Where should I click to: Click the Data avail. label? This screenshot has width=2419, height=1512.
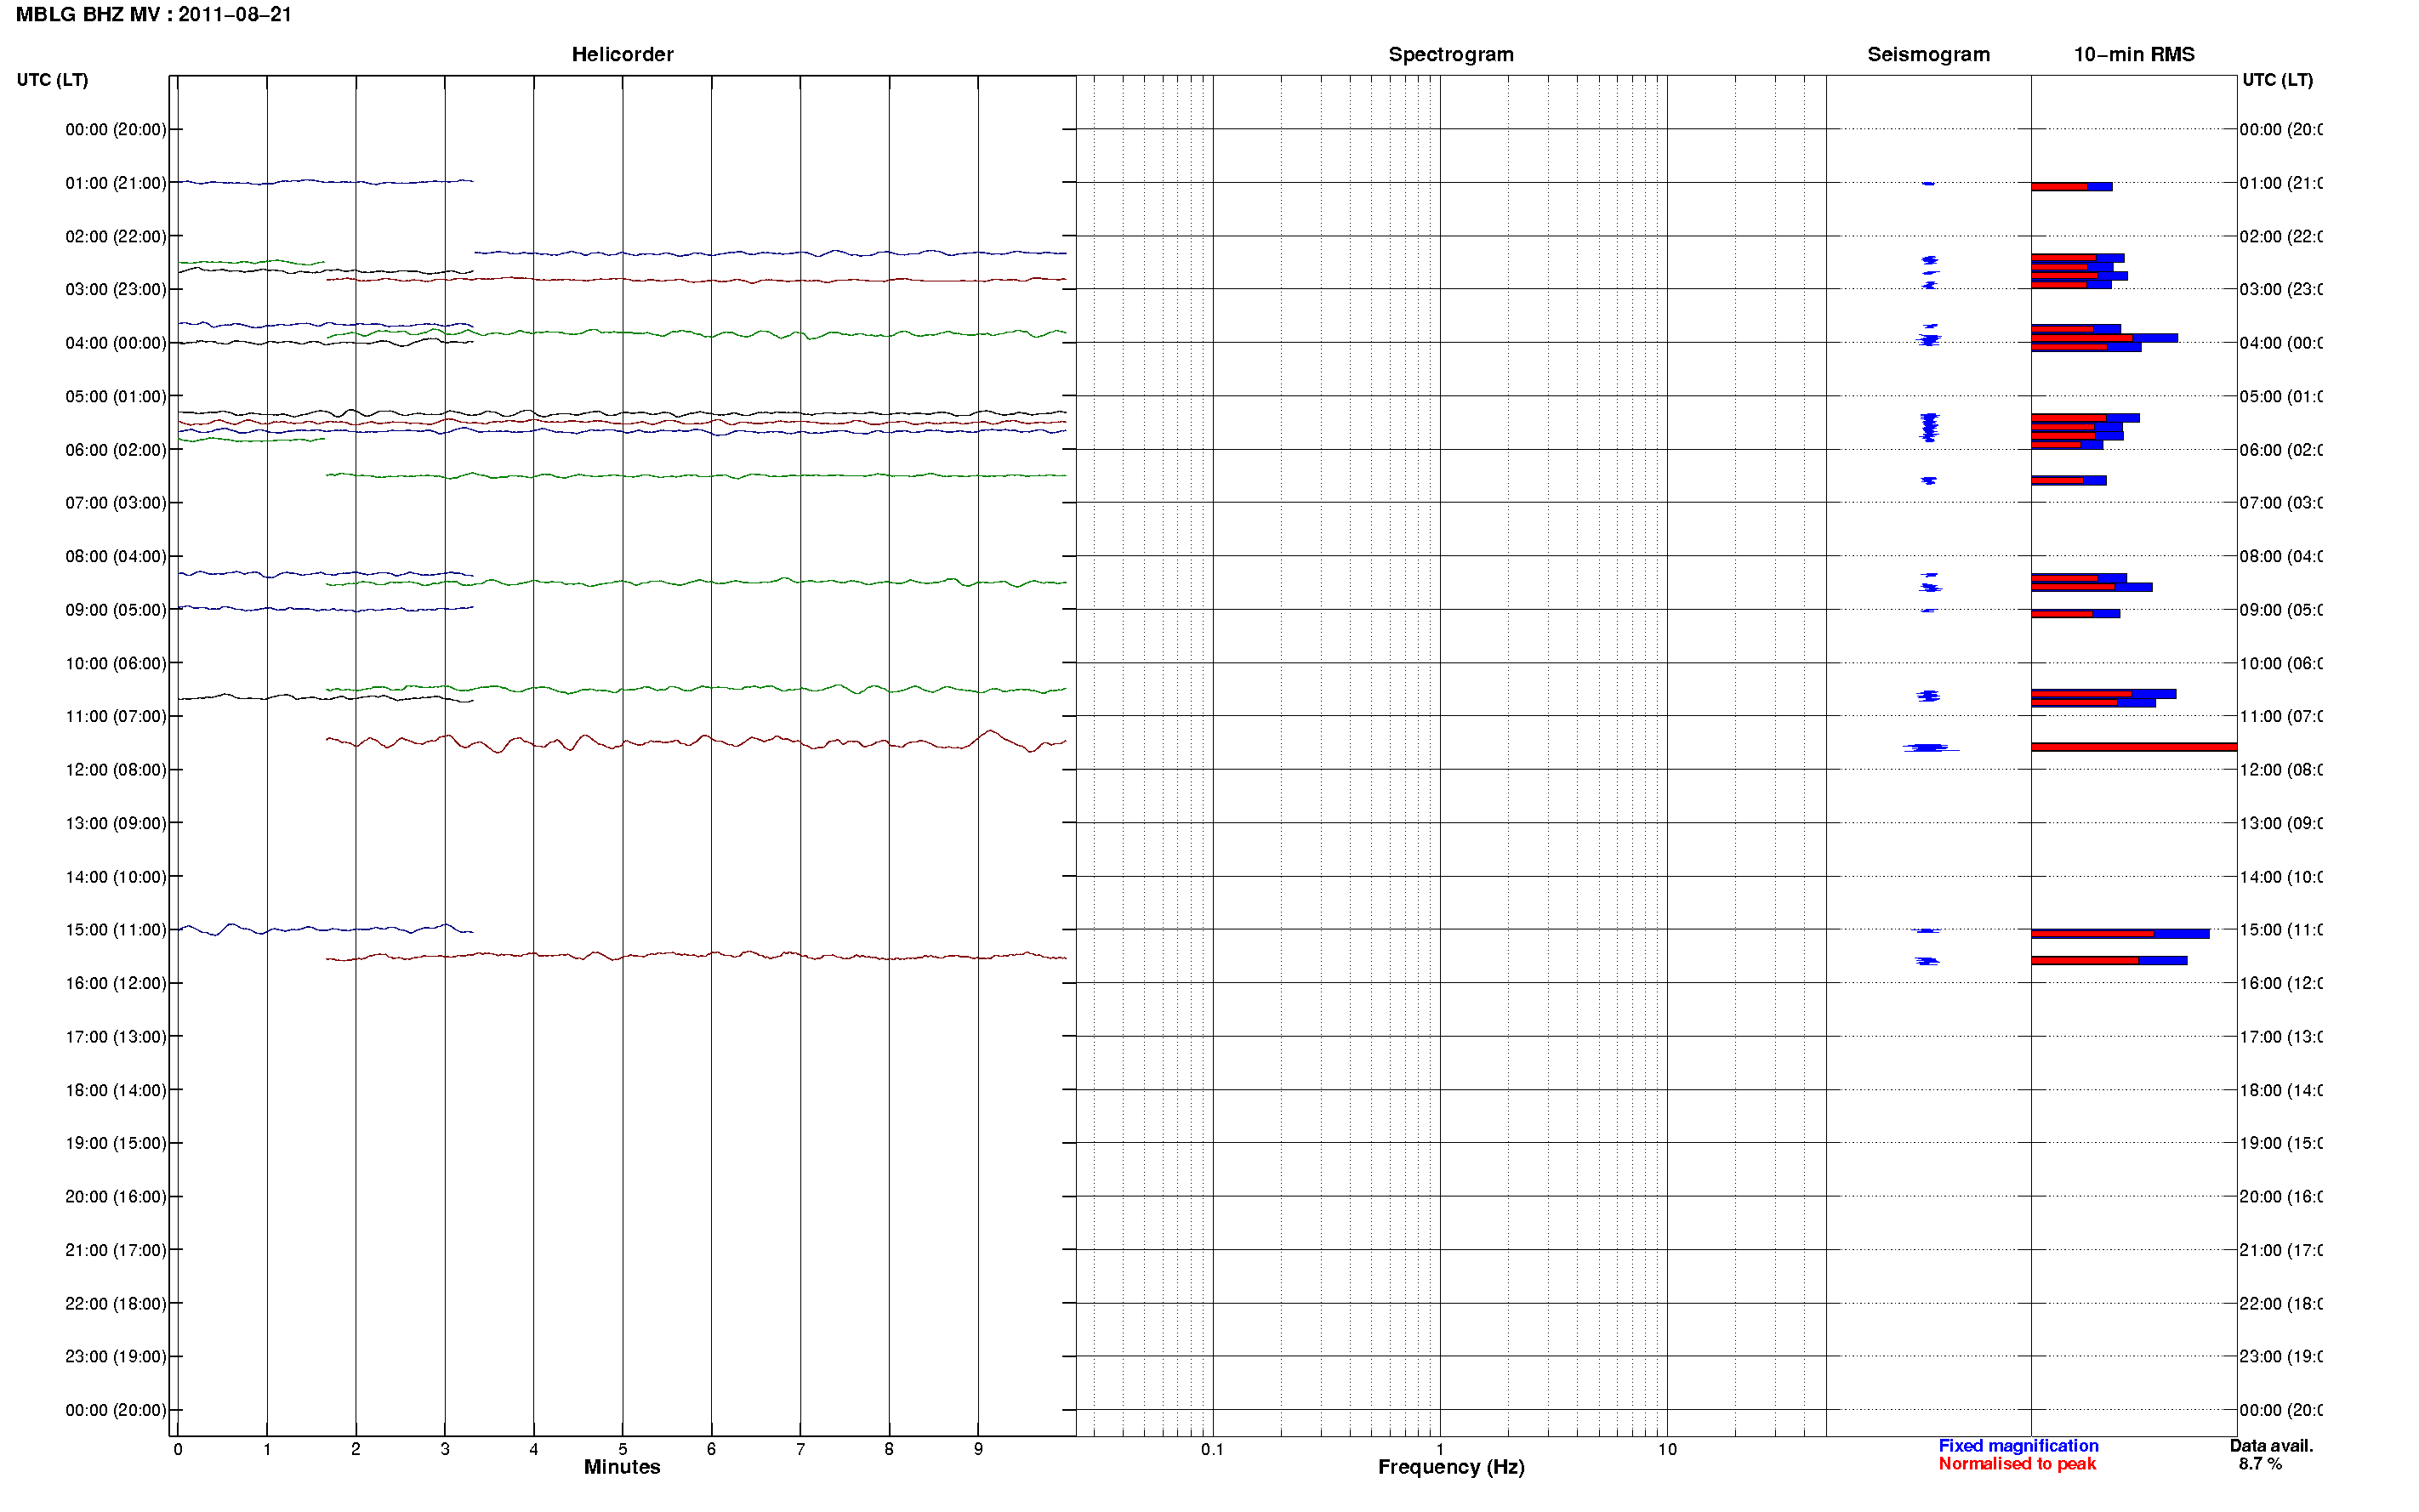2271,1446
